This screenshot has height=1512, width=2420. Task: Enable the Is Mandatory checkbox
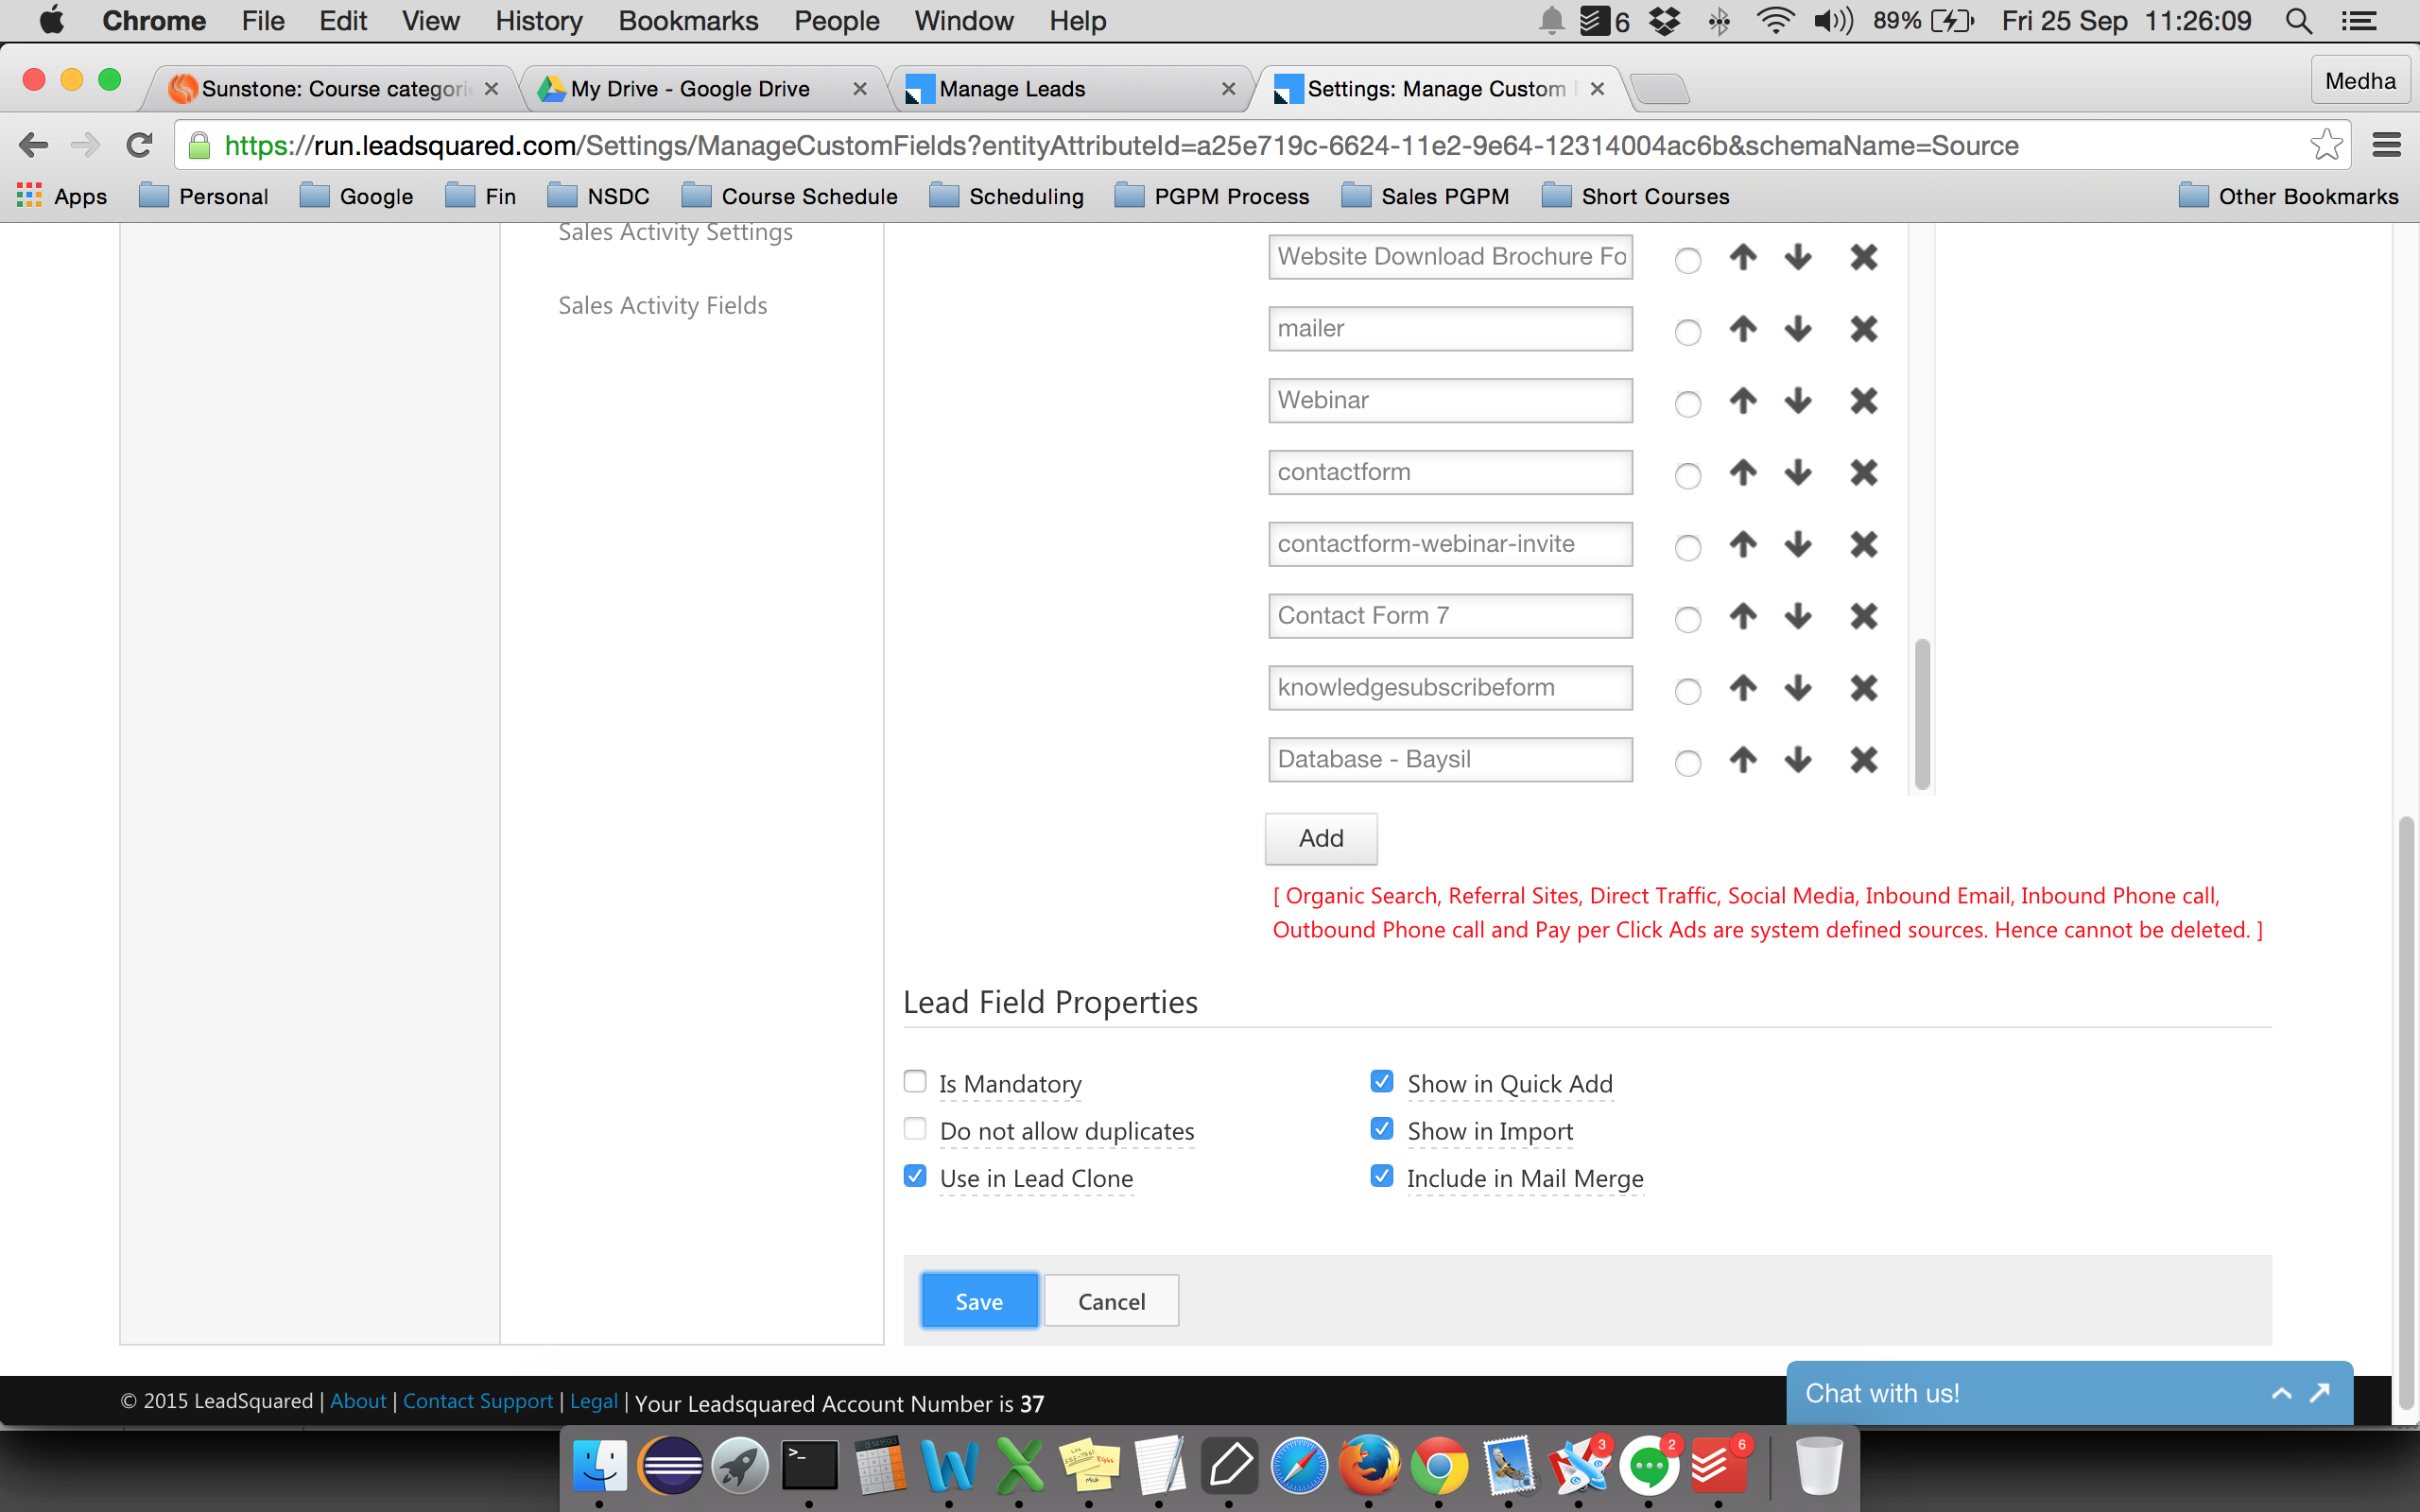point(915,1081)
